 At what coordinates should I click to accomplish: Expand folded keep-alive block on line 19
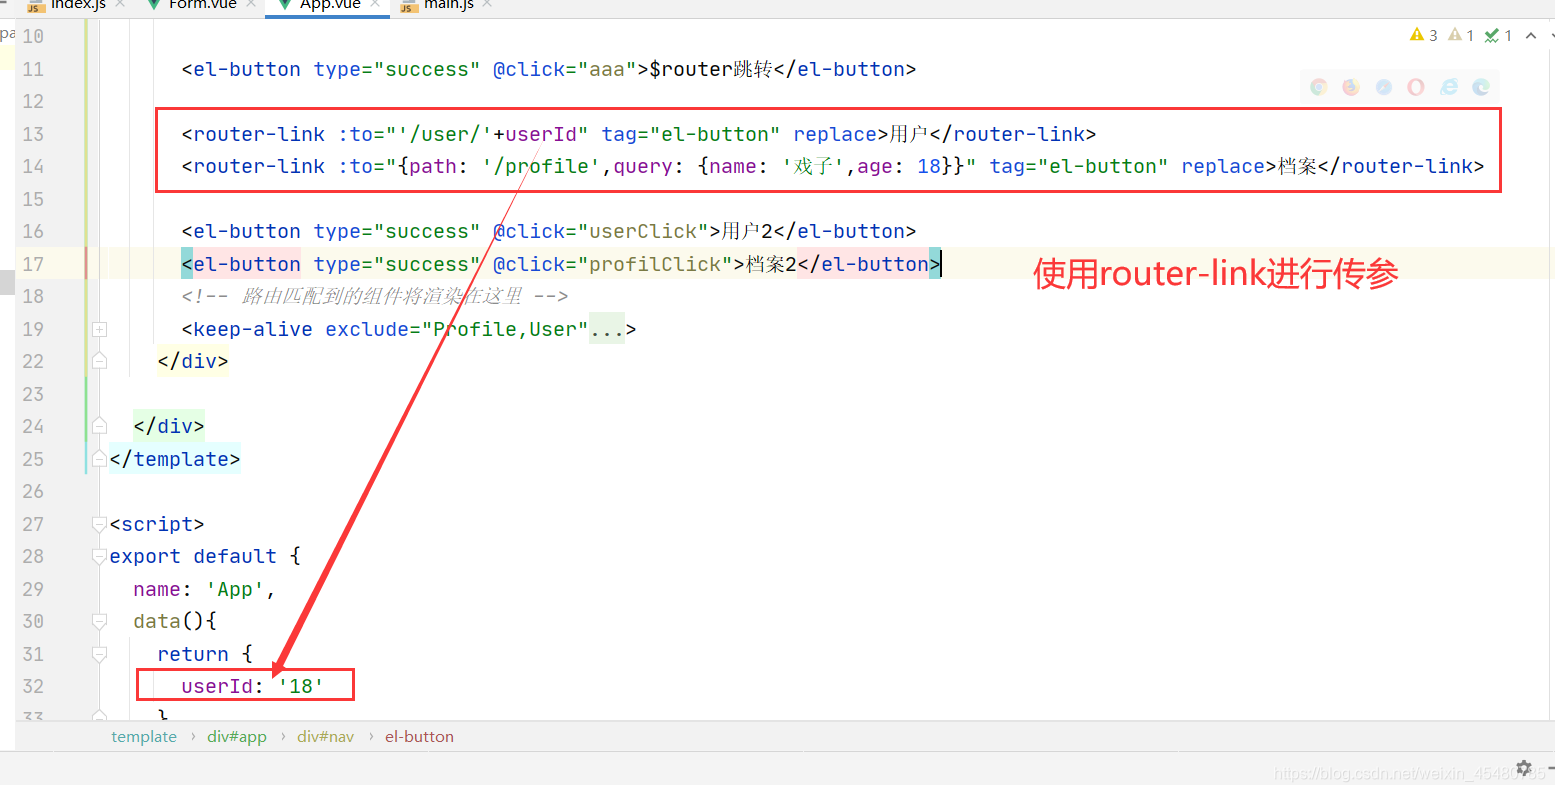pos(99,329)
